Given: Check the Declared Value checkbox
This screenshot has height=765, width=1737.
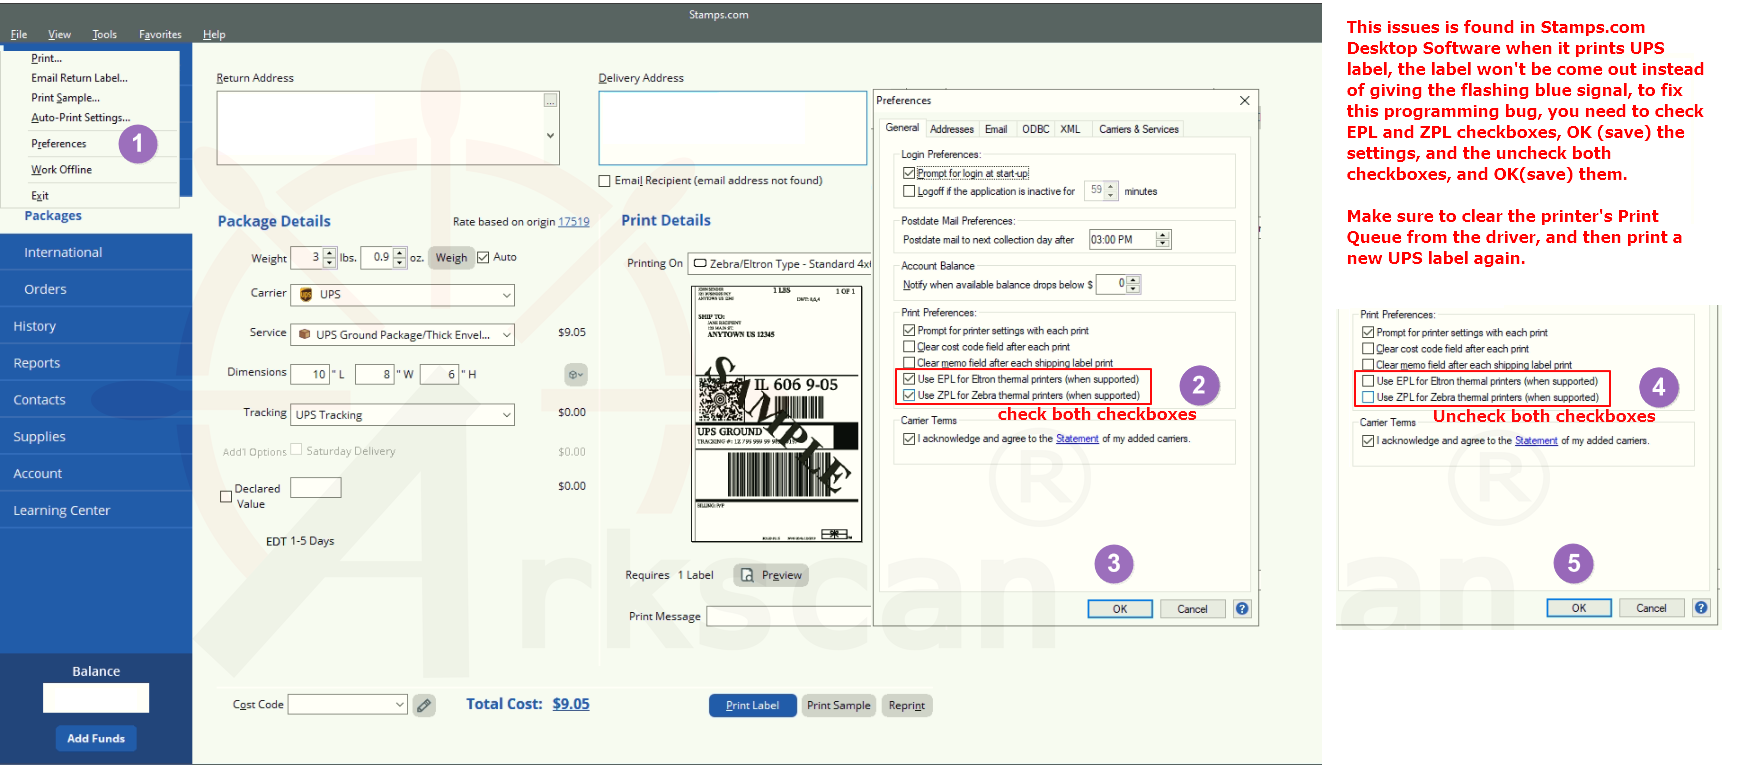Looking at the screenshot, I should click(226, 496).
